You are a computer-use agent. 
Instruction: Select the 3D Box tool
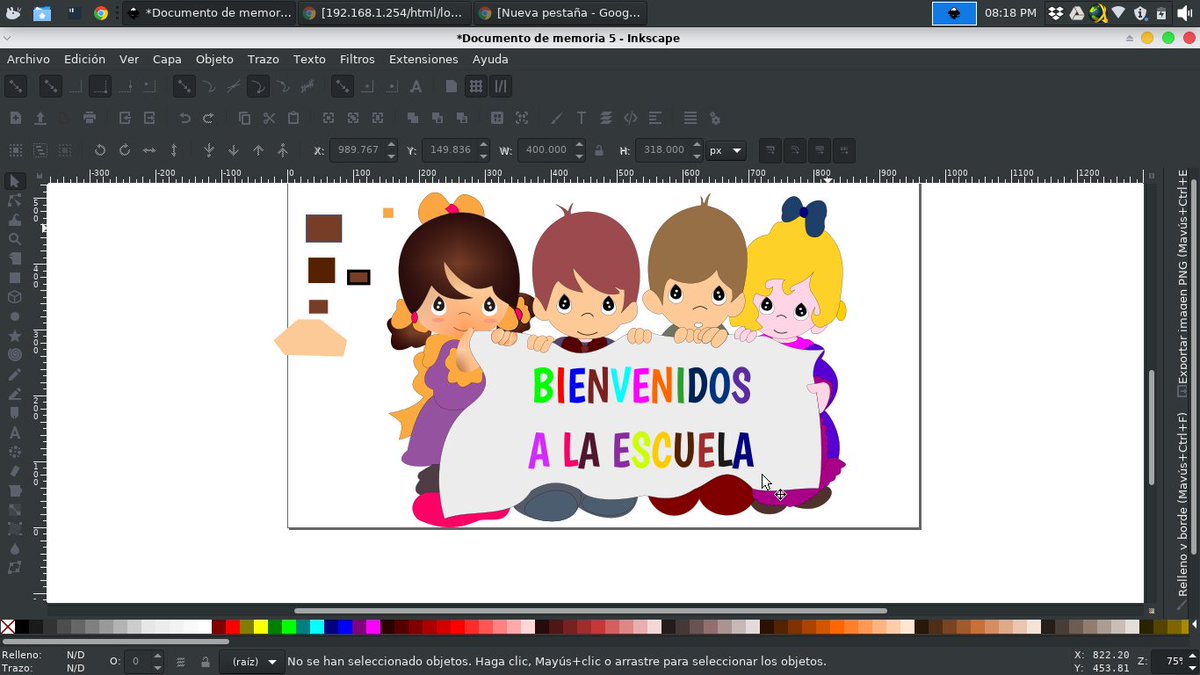pos(15,297)
